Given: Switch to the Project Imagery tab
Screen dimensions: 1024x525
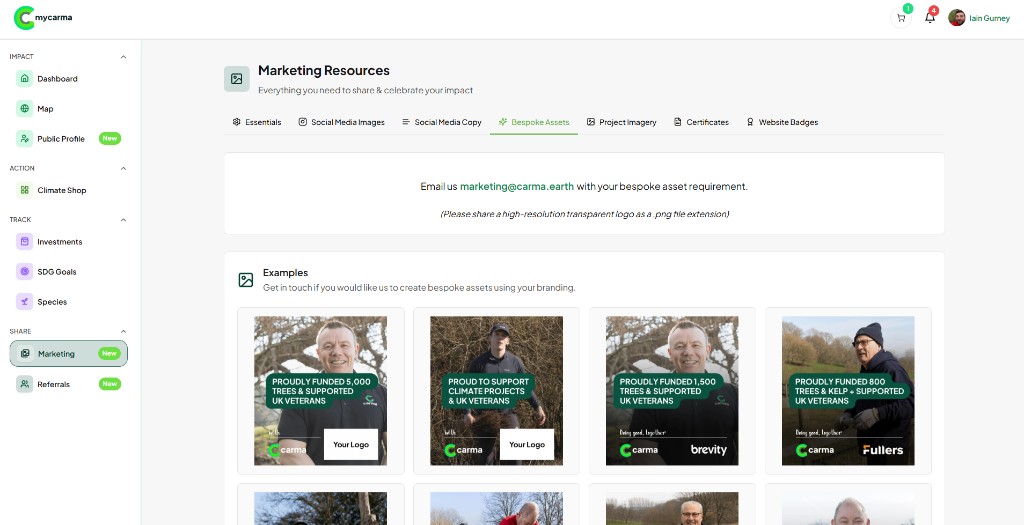Looking at the screenshot, I should tap(622, 122).
